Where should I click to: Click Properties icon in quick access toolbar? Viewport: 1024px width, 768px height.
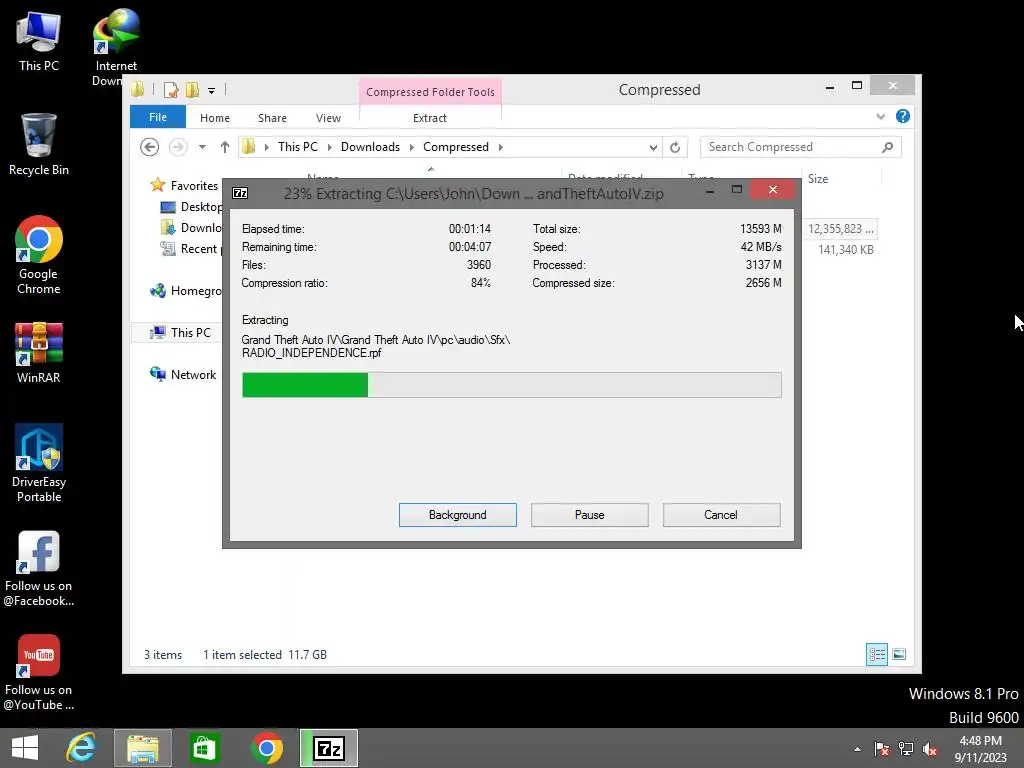[x=171, y=89]
